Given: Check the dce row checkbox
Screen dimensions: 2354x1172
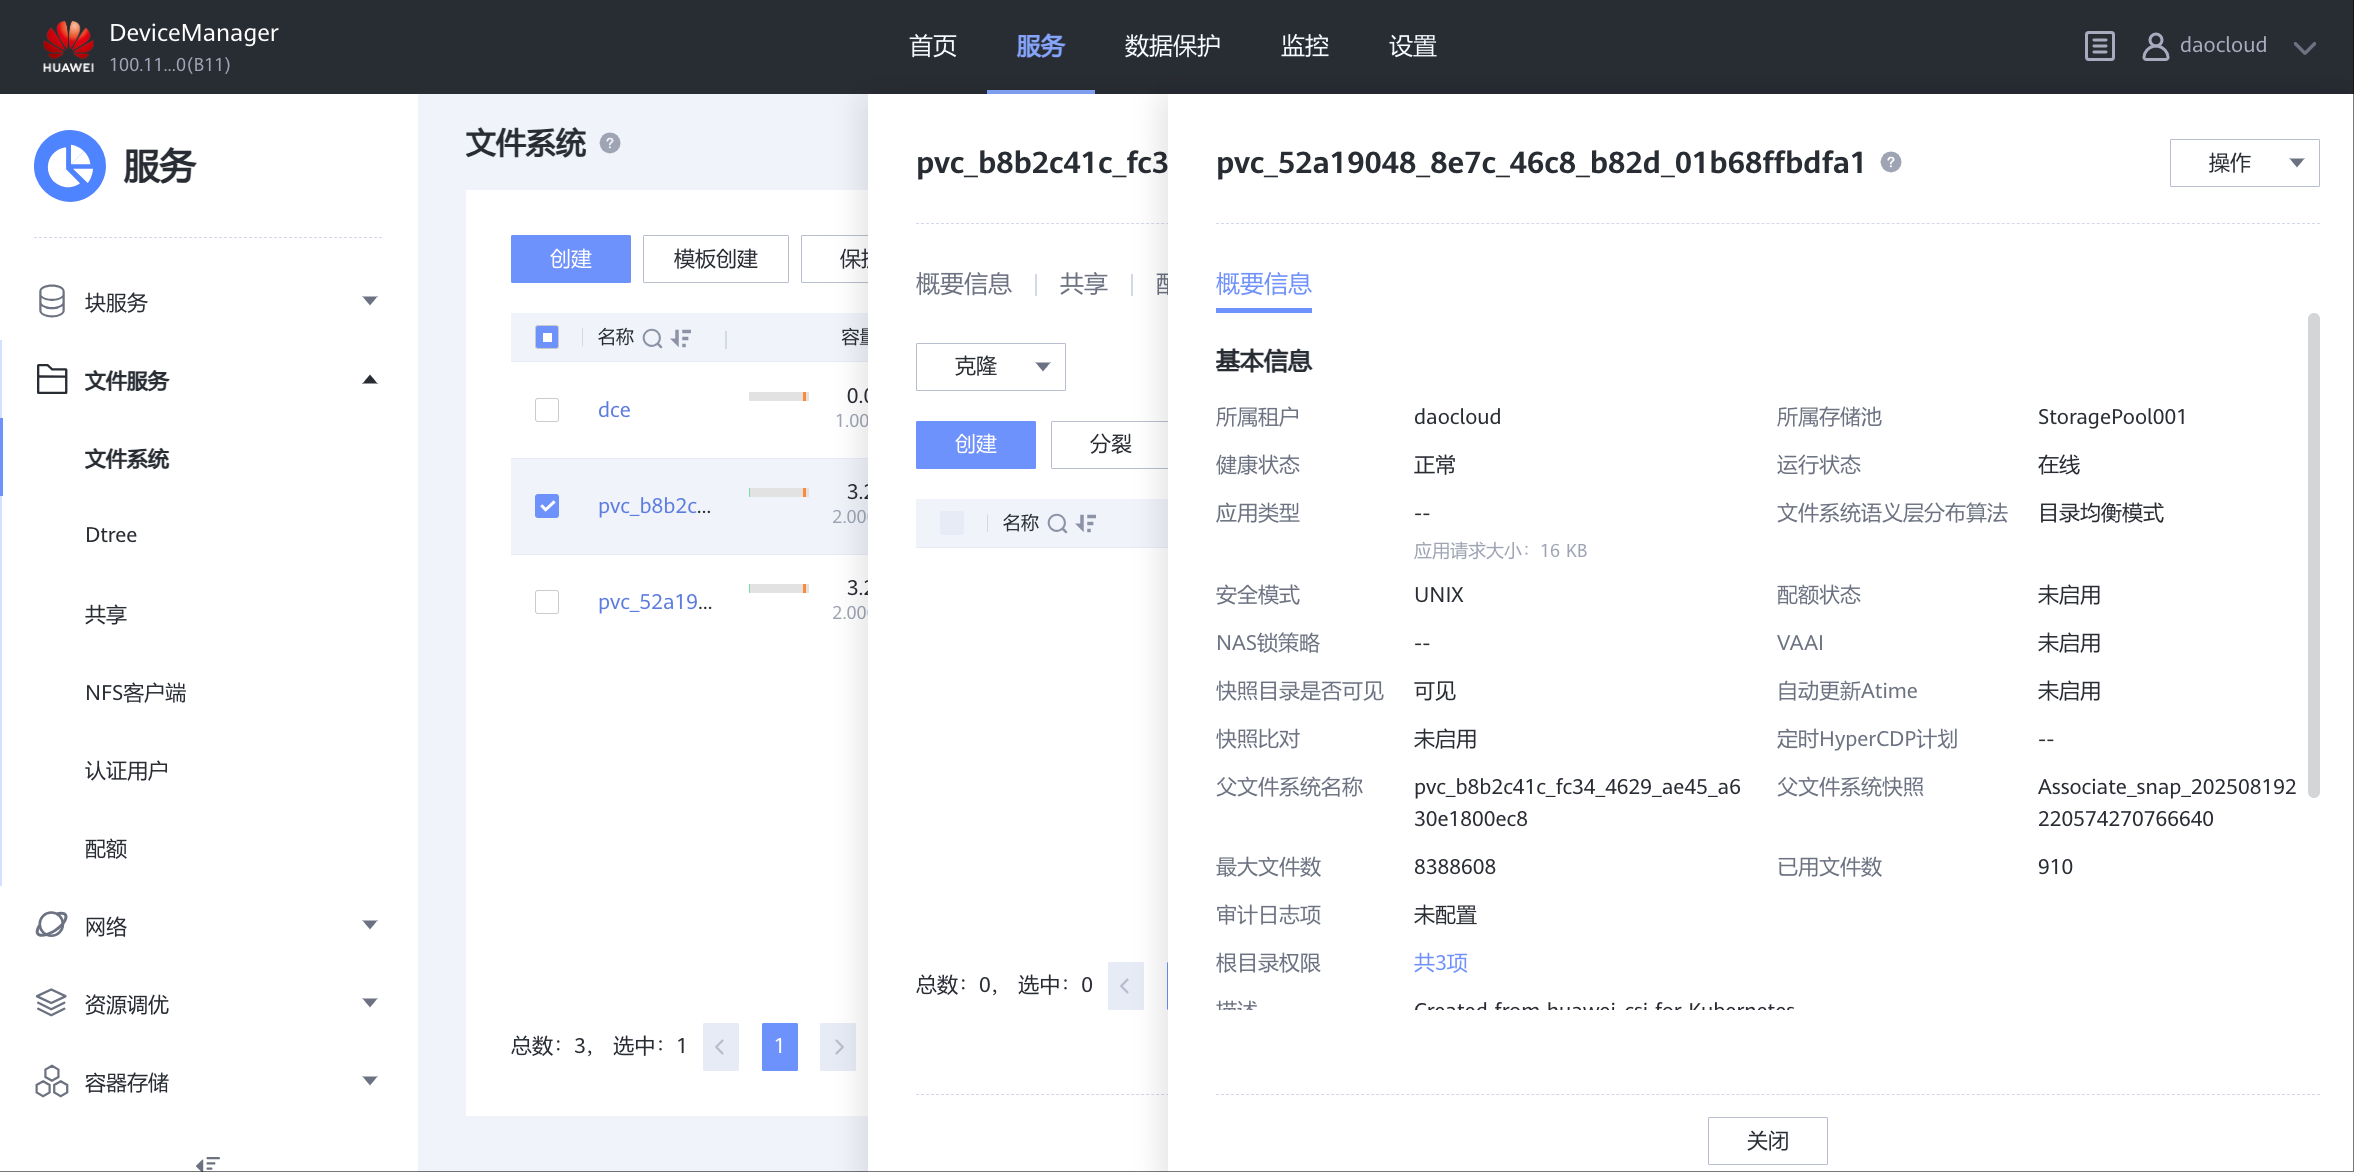Looking at the screenshot, I should [547, 410].
